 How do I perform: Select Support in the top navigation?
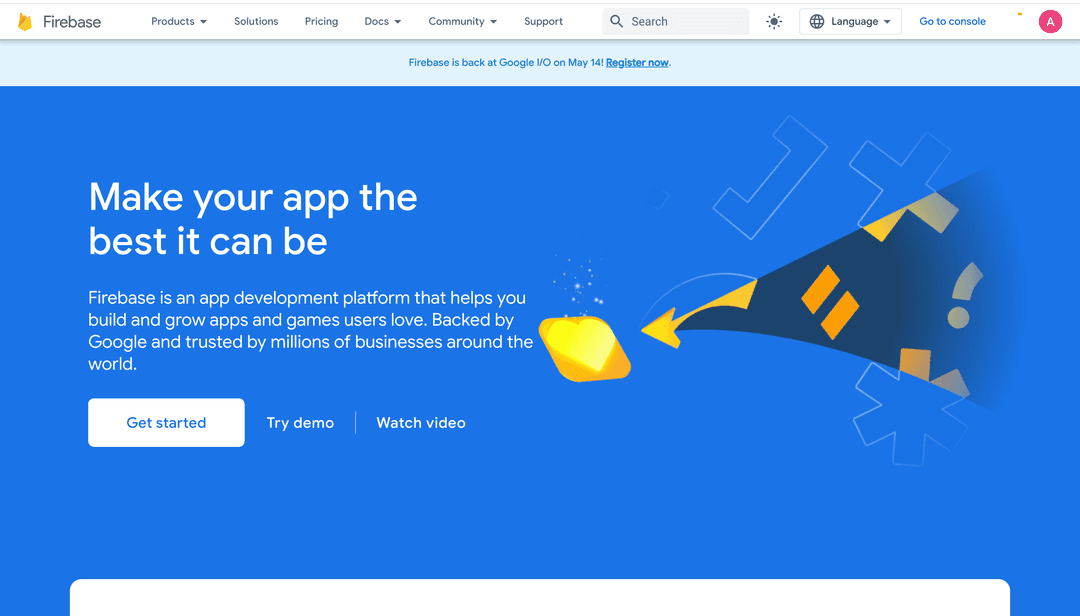[543, 21]
